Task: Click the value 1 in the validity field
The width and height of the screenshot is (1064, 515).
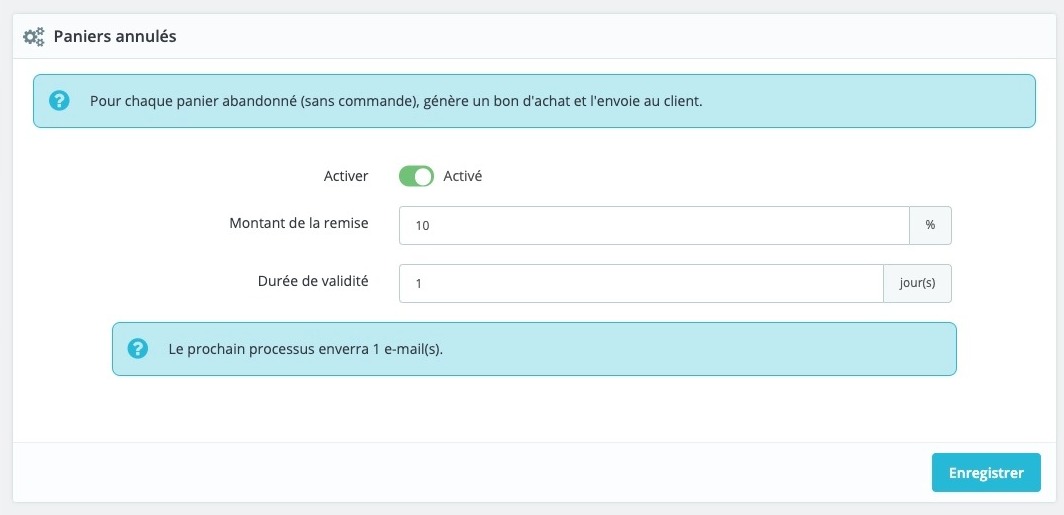Action: point(419,284)
